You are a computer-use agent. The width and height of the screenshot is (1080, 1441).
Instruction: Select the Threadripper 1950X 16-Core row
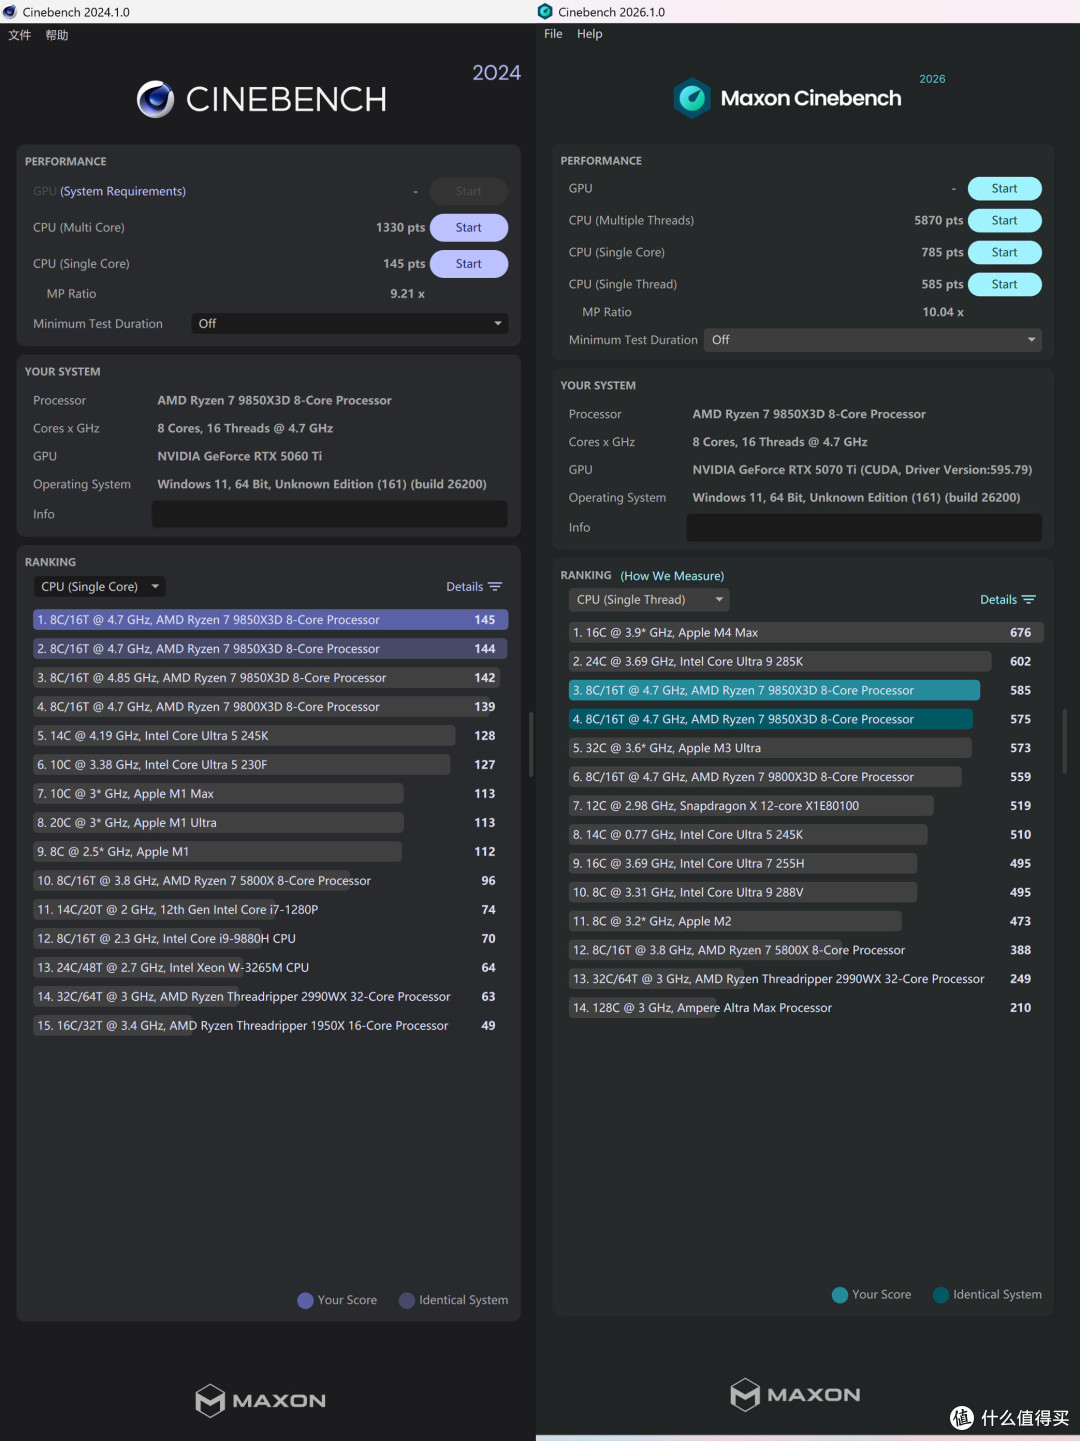coord(270,1026)
